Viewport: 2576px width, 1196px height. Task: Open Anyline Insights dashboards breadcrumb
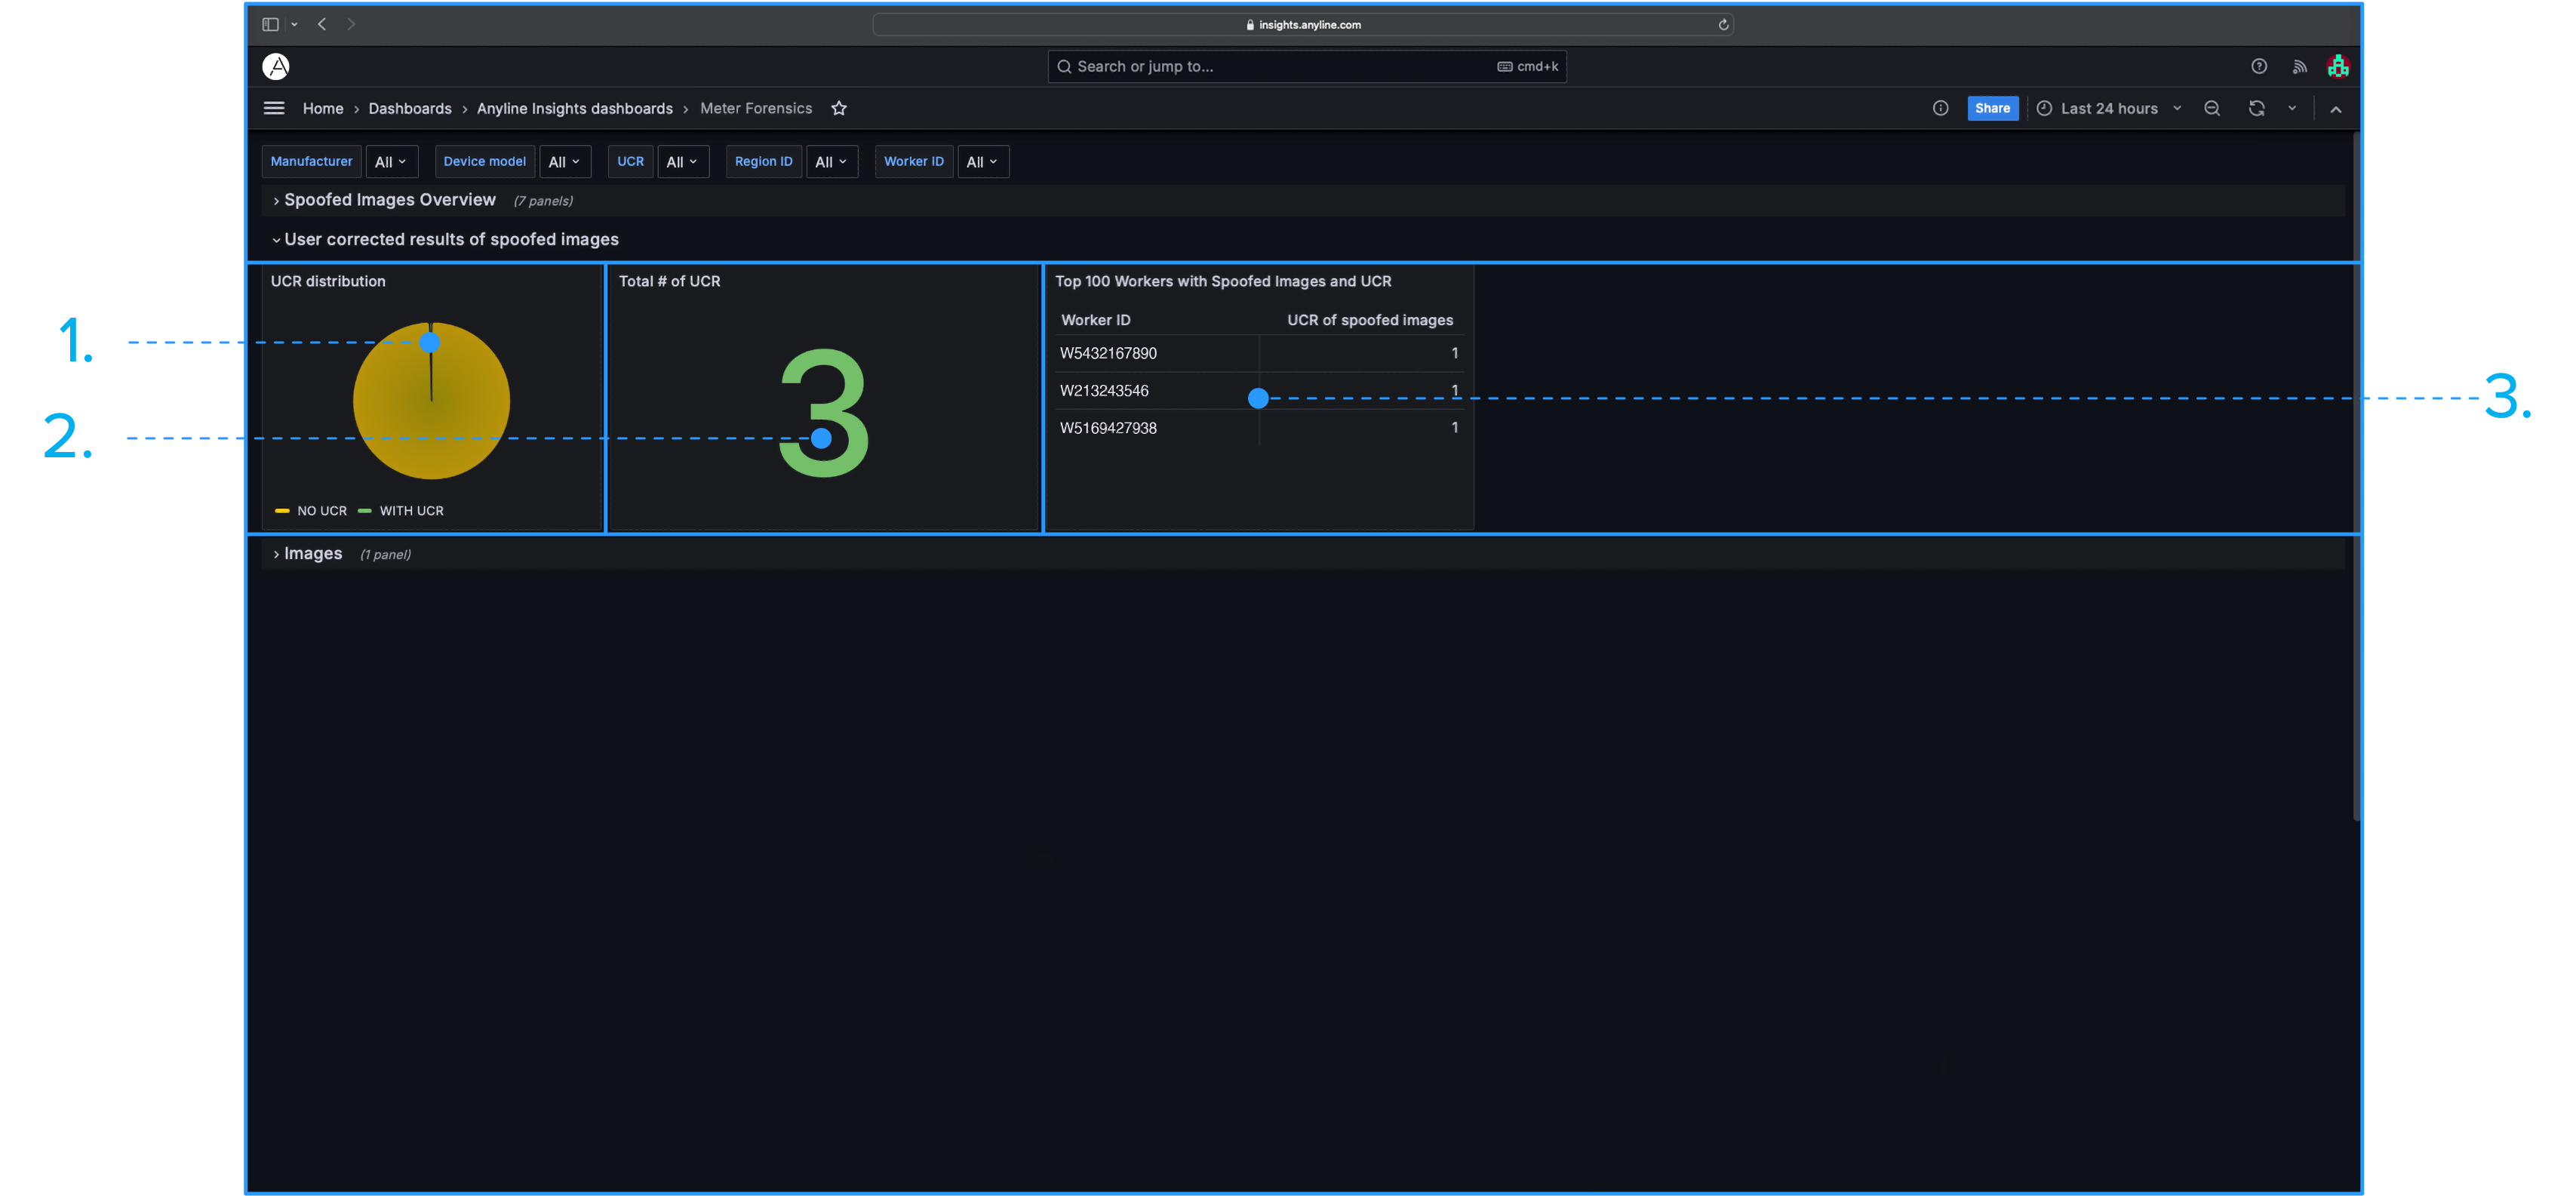pyautogui.click(x=574, y=108)
